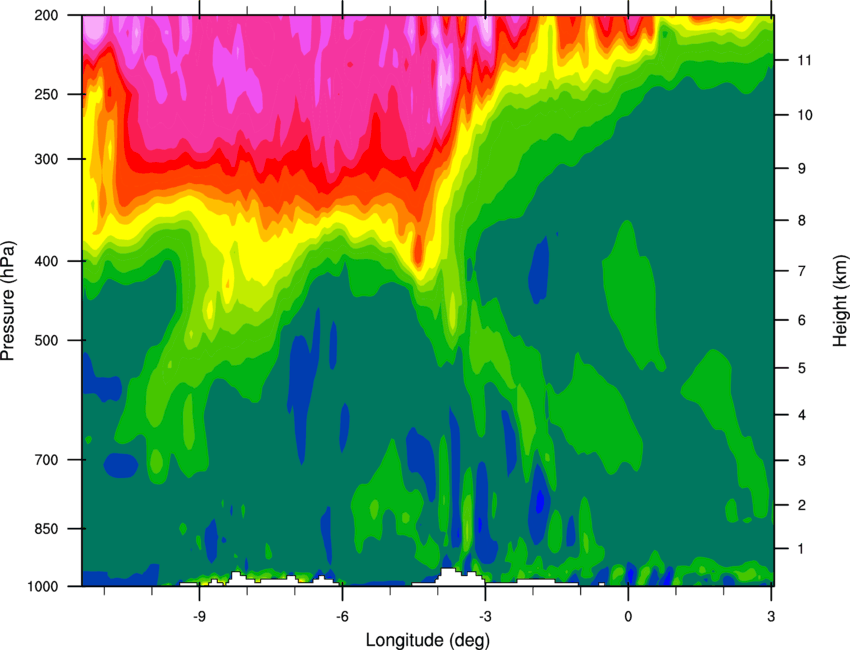Select the 6 km height label
The image size is (850, 650).
coord(802,320)
